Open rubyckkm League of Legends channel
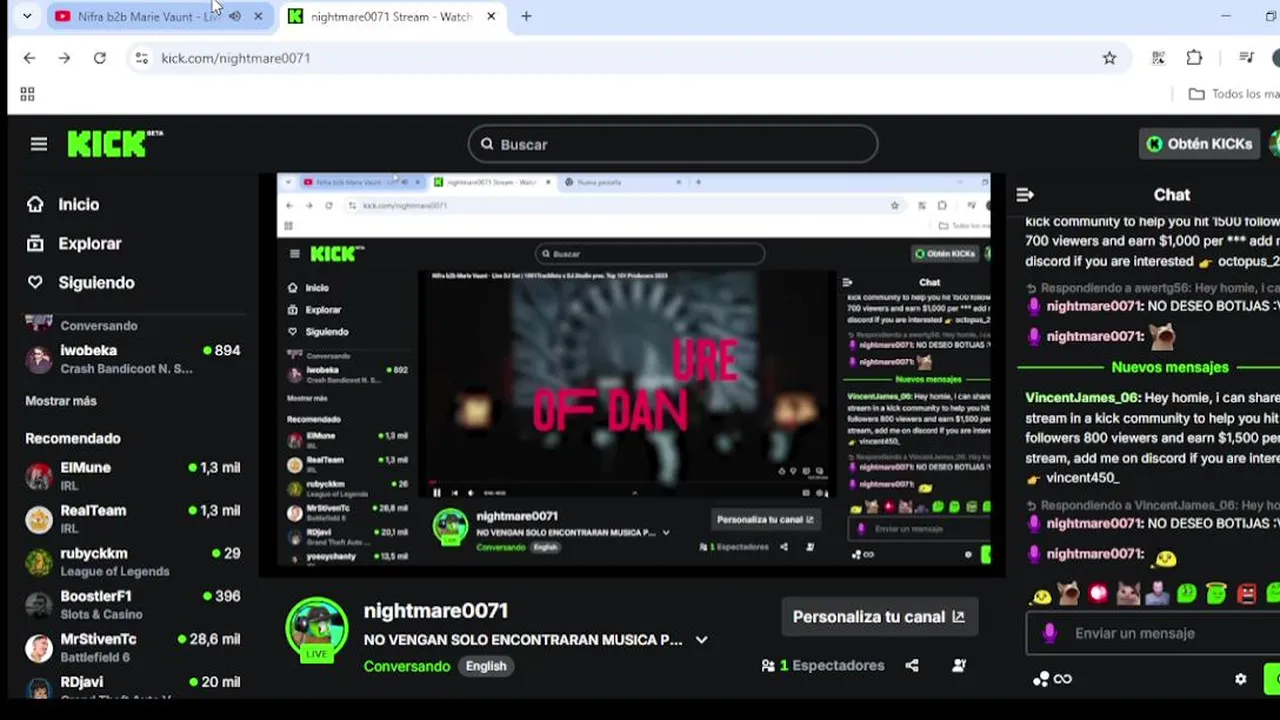The image size is (1280, 720). (x=133, y=562)
